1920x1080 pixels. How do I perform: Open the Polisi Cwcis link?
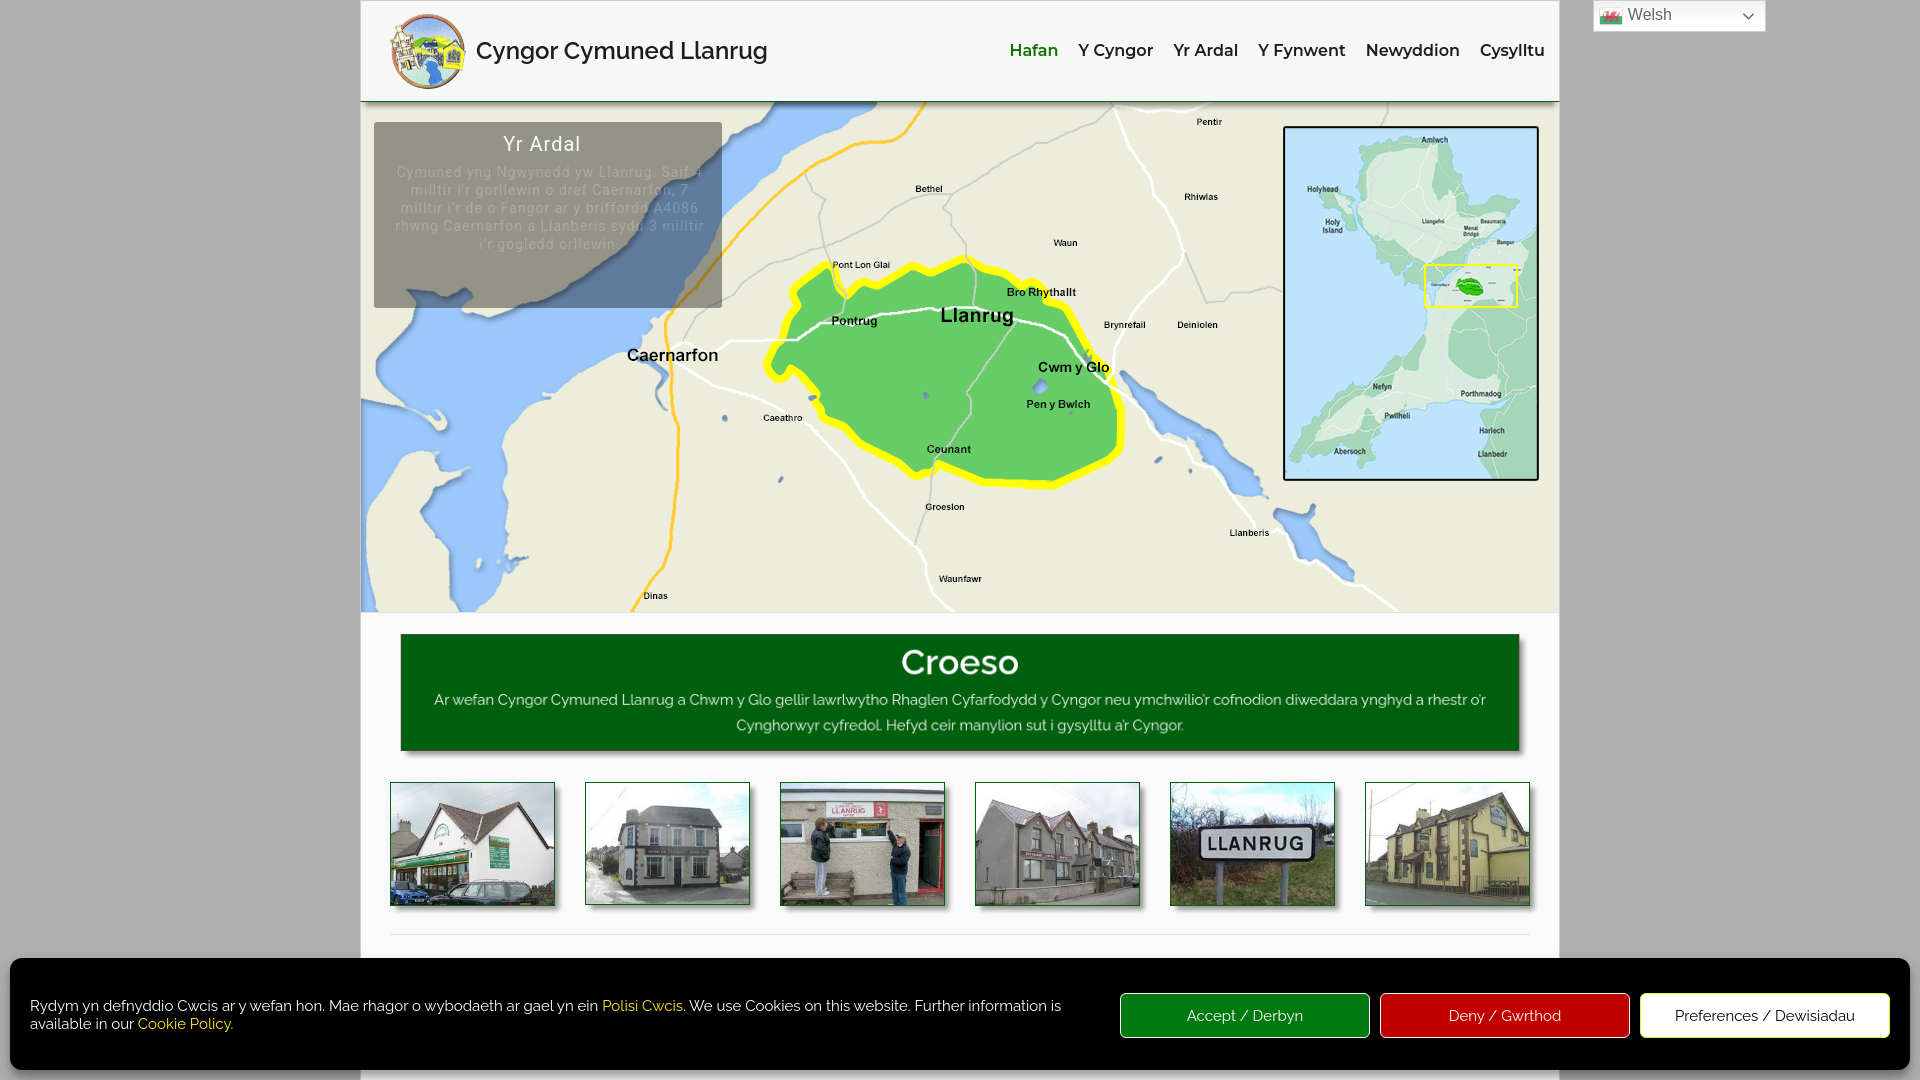coord(642,1006)
